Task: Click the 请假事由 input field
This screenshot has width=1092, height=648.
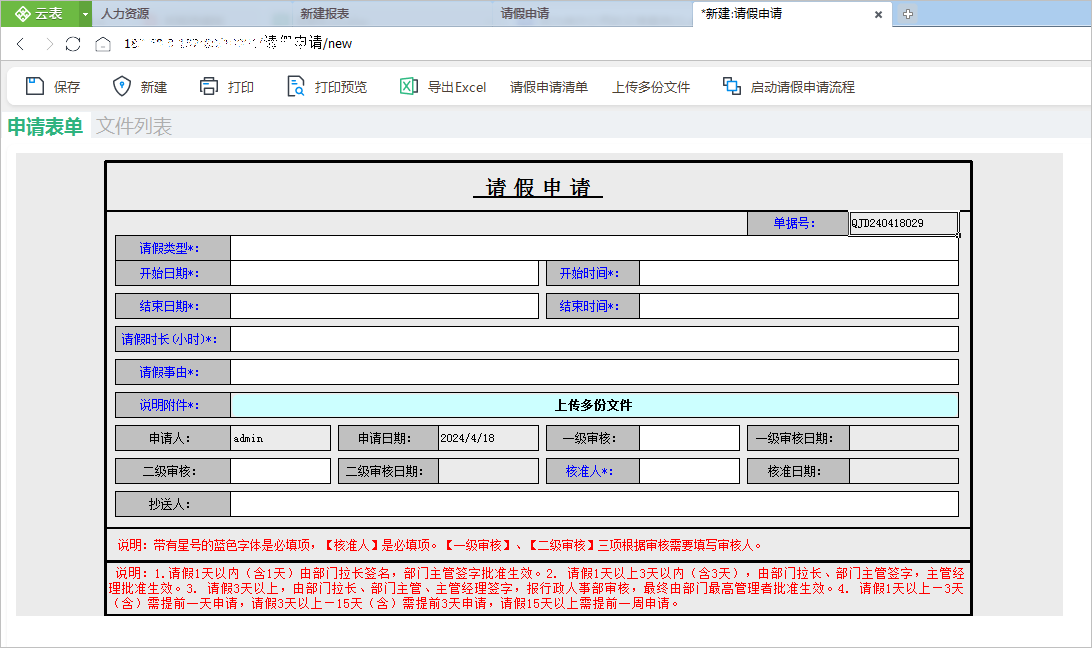Action: pyautogui.click(x=594, y=372)
